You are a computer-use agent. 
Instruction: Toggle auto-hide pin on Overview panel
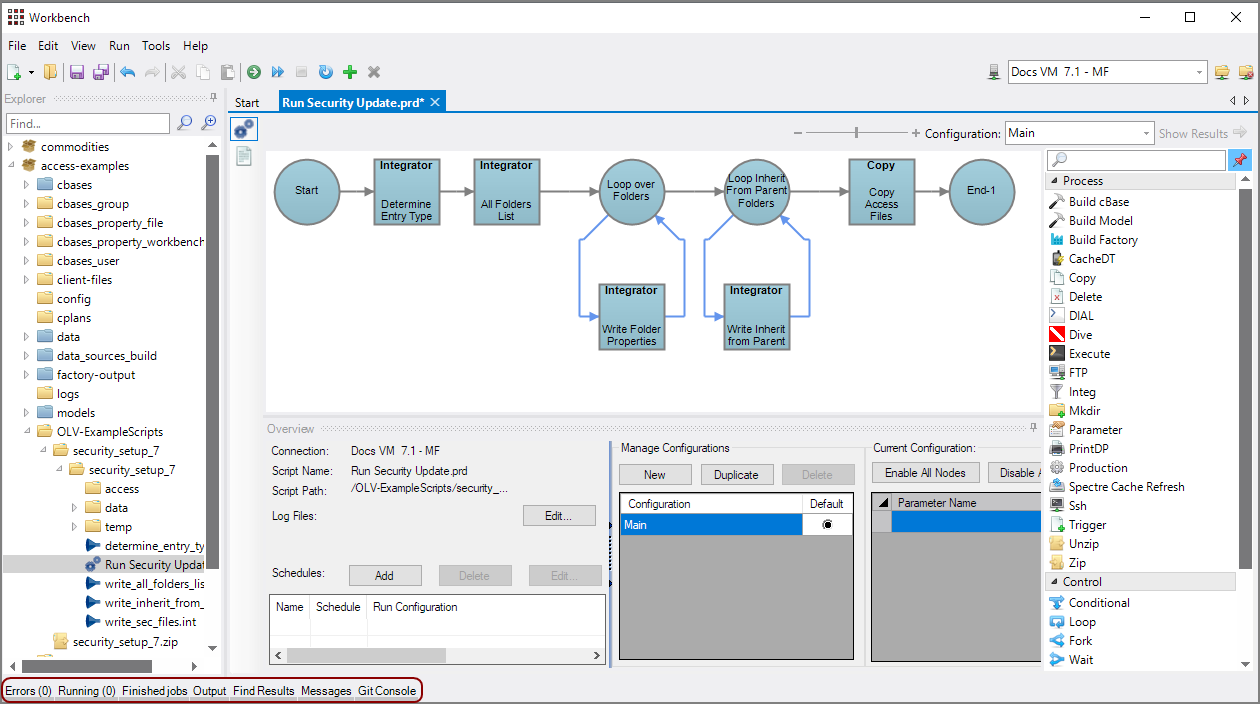pyautogui.click(x=1033, y=428)
